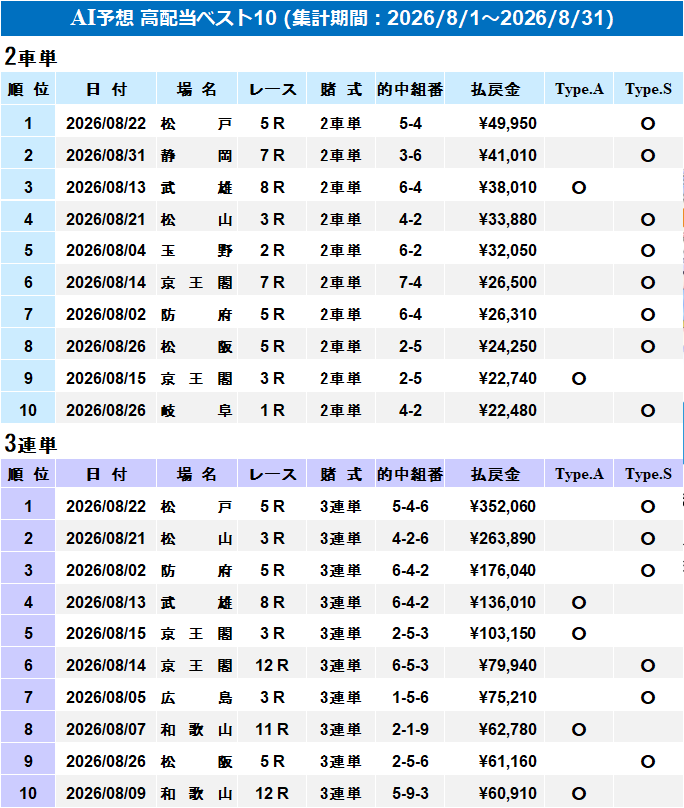Click Type.S circle mark in ¥49,950 row
Screen dimensions: 684x808
click(x=648, y=124)
